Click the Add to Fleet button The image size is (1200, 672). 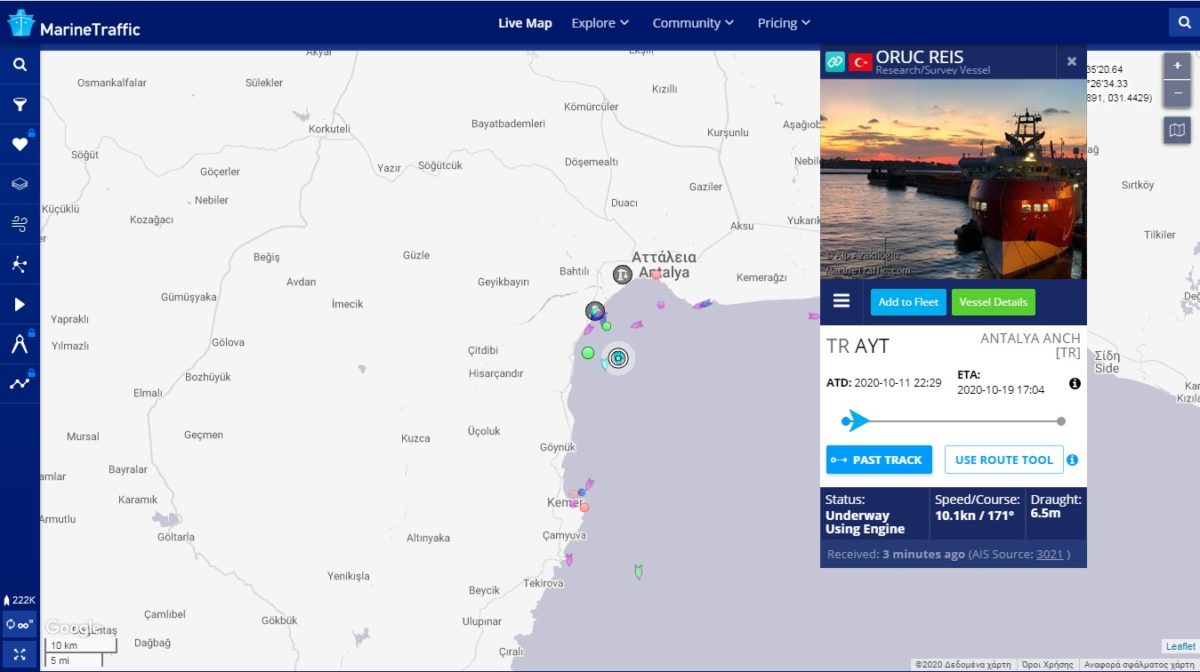[908, 302]
